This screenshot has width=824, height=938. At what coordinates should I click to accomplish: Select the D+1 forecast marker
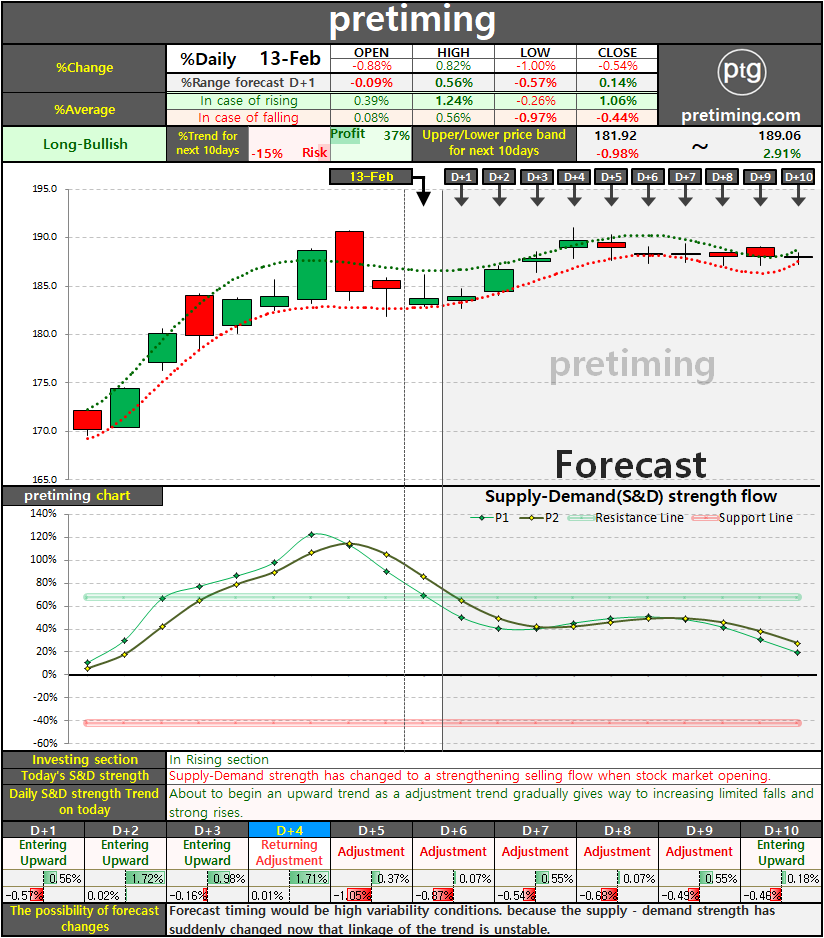461,176
